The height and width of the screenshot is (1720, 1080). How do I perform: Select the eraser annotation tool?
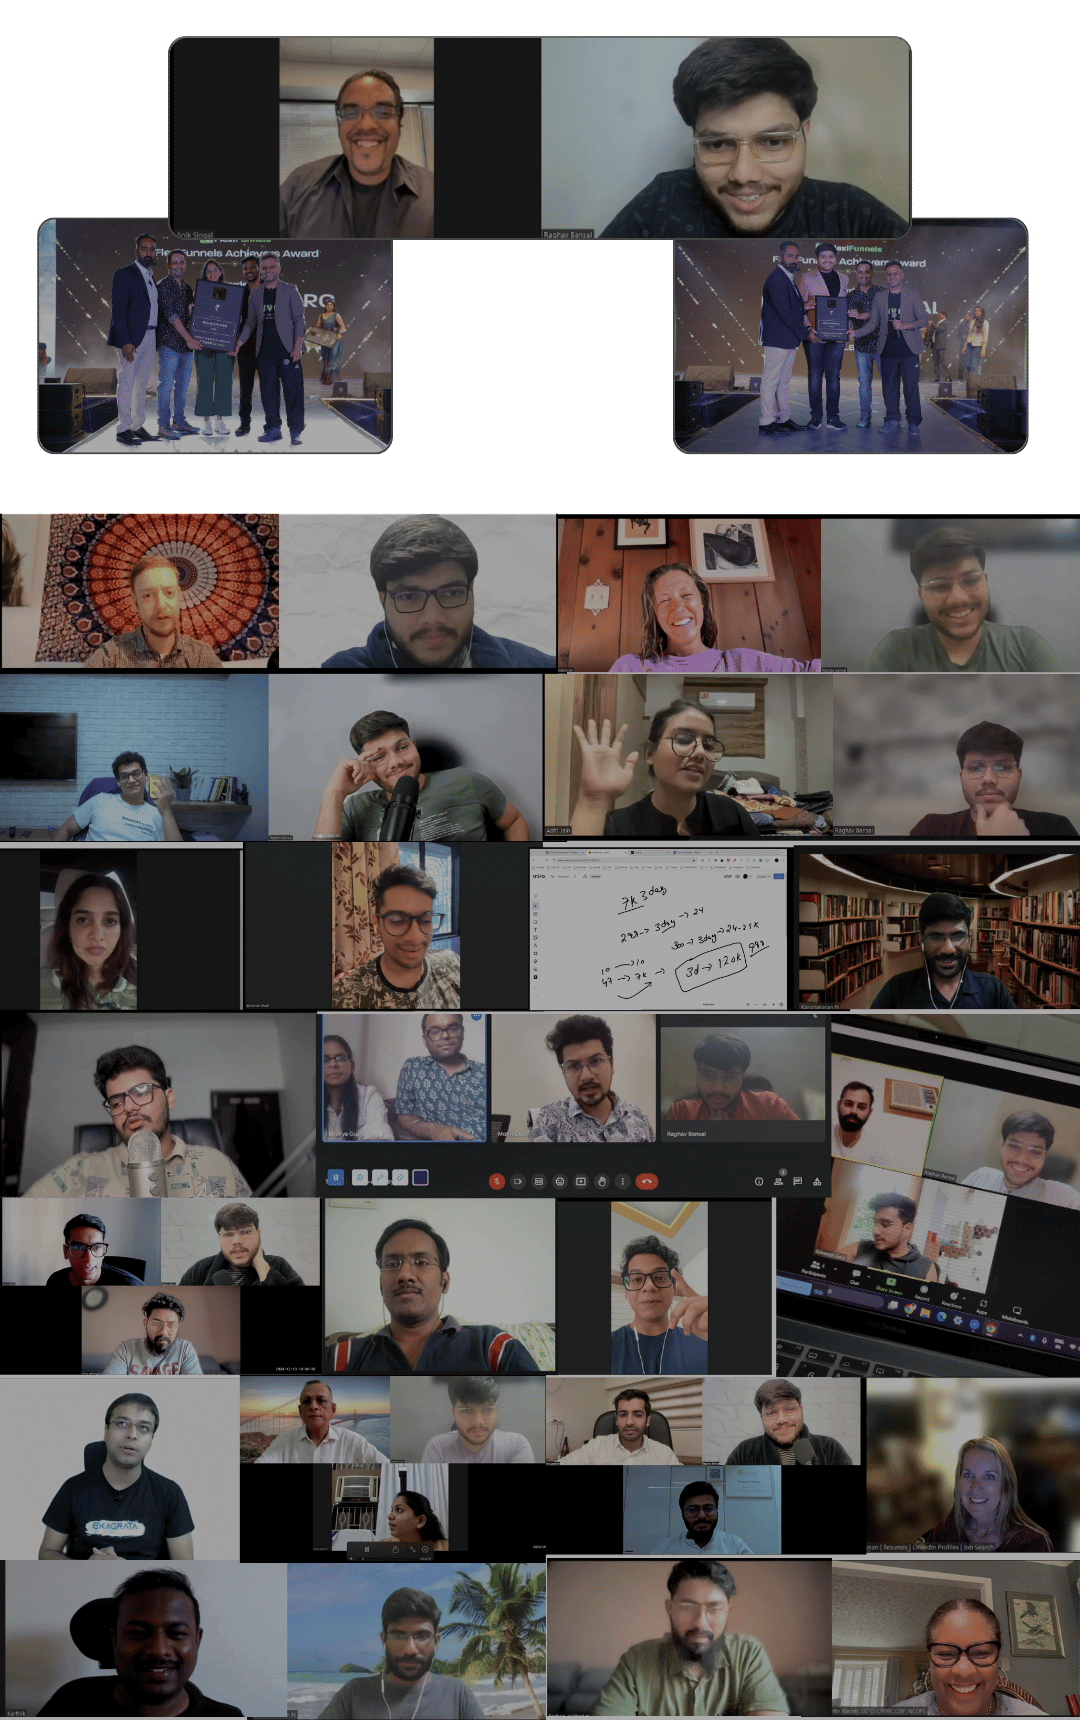pos(400,1178)
